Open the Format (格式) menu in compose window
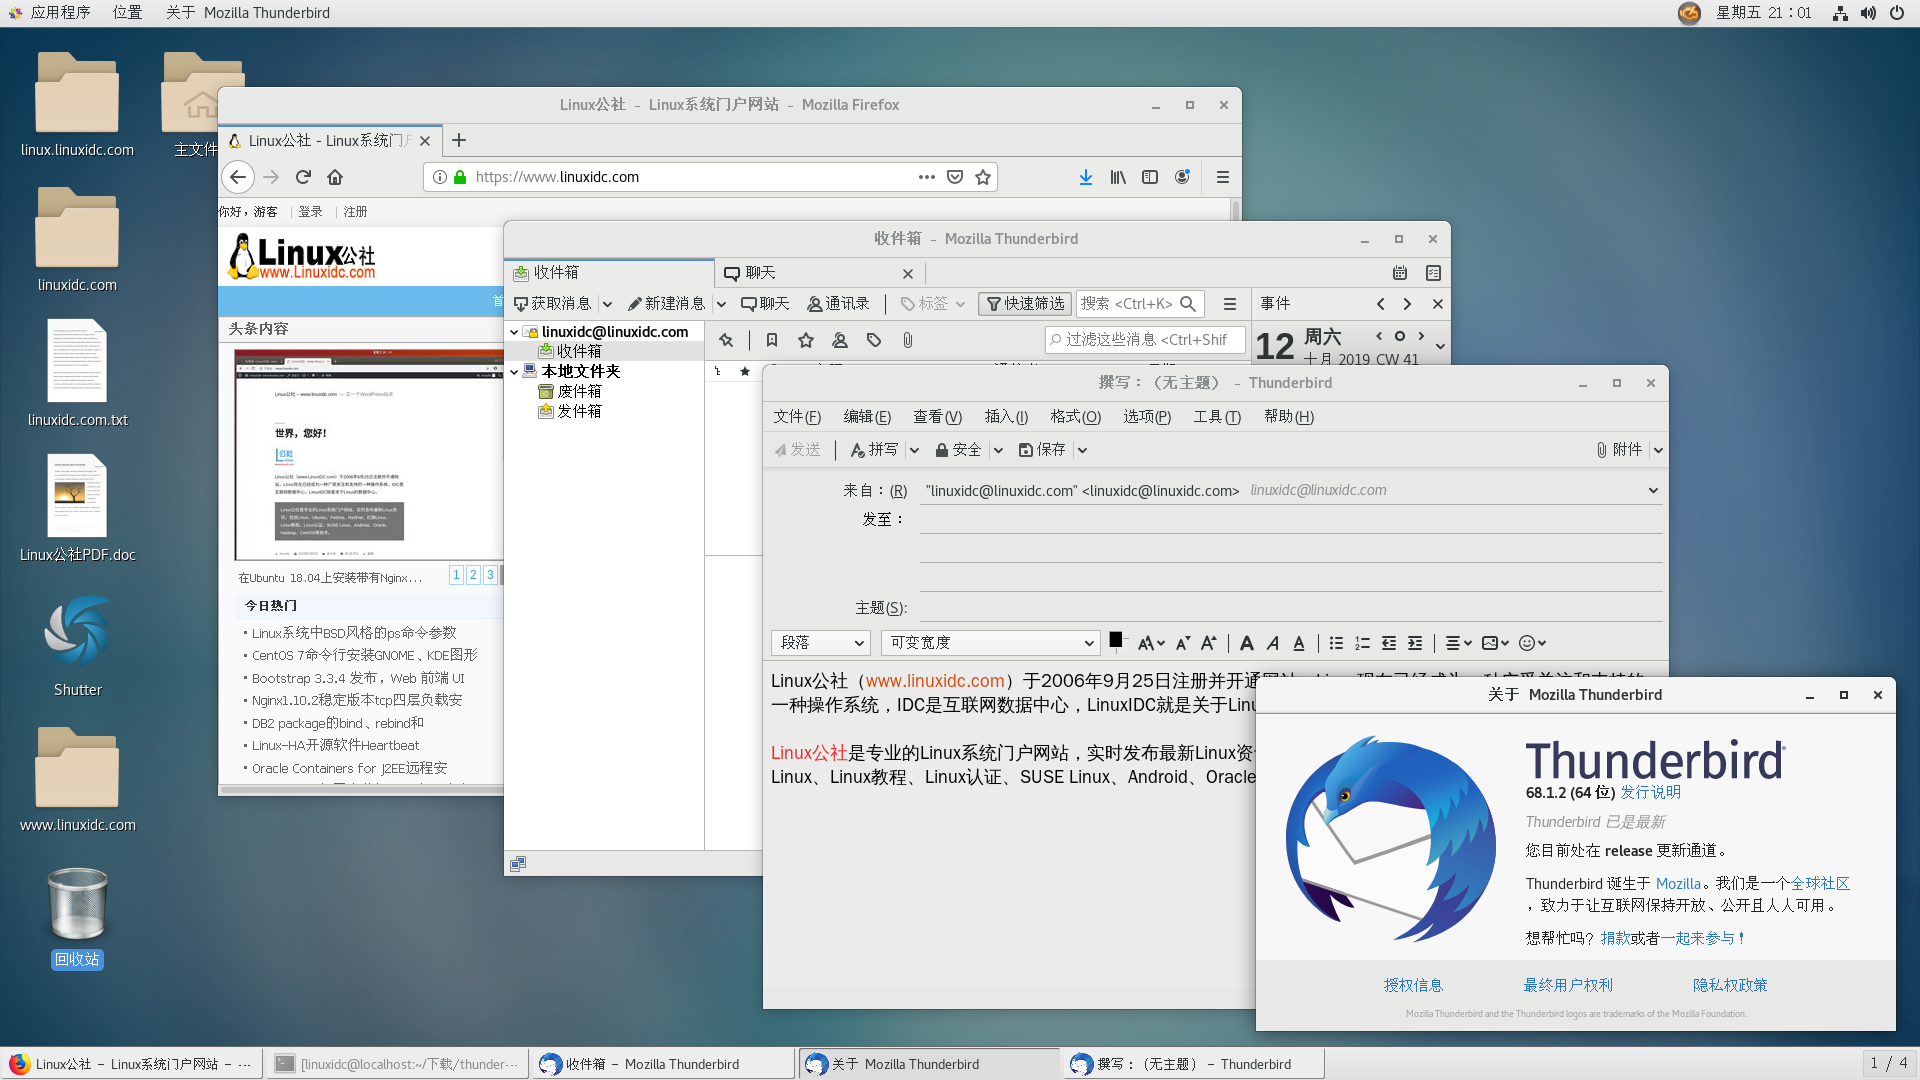The width and height of the screenshot is (1920, 1080). pyautogui.click(x=1075, y=417)
